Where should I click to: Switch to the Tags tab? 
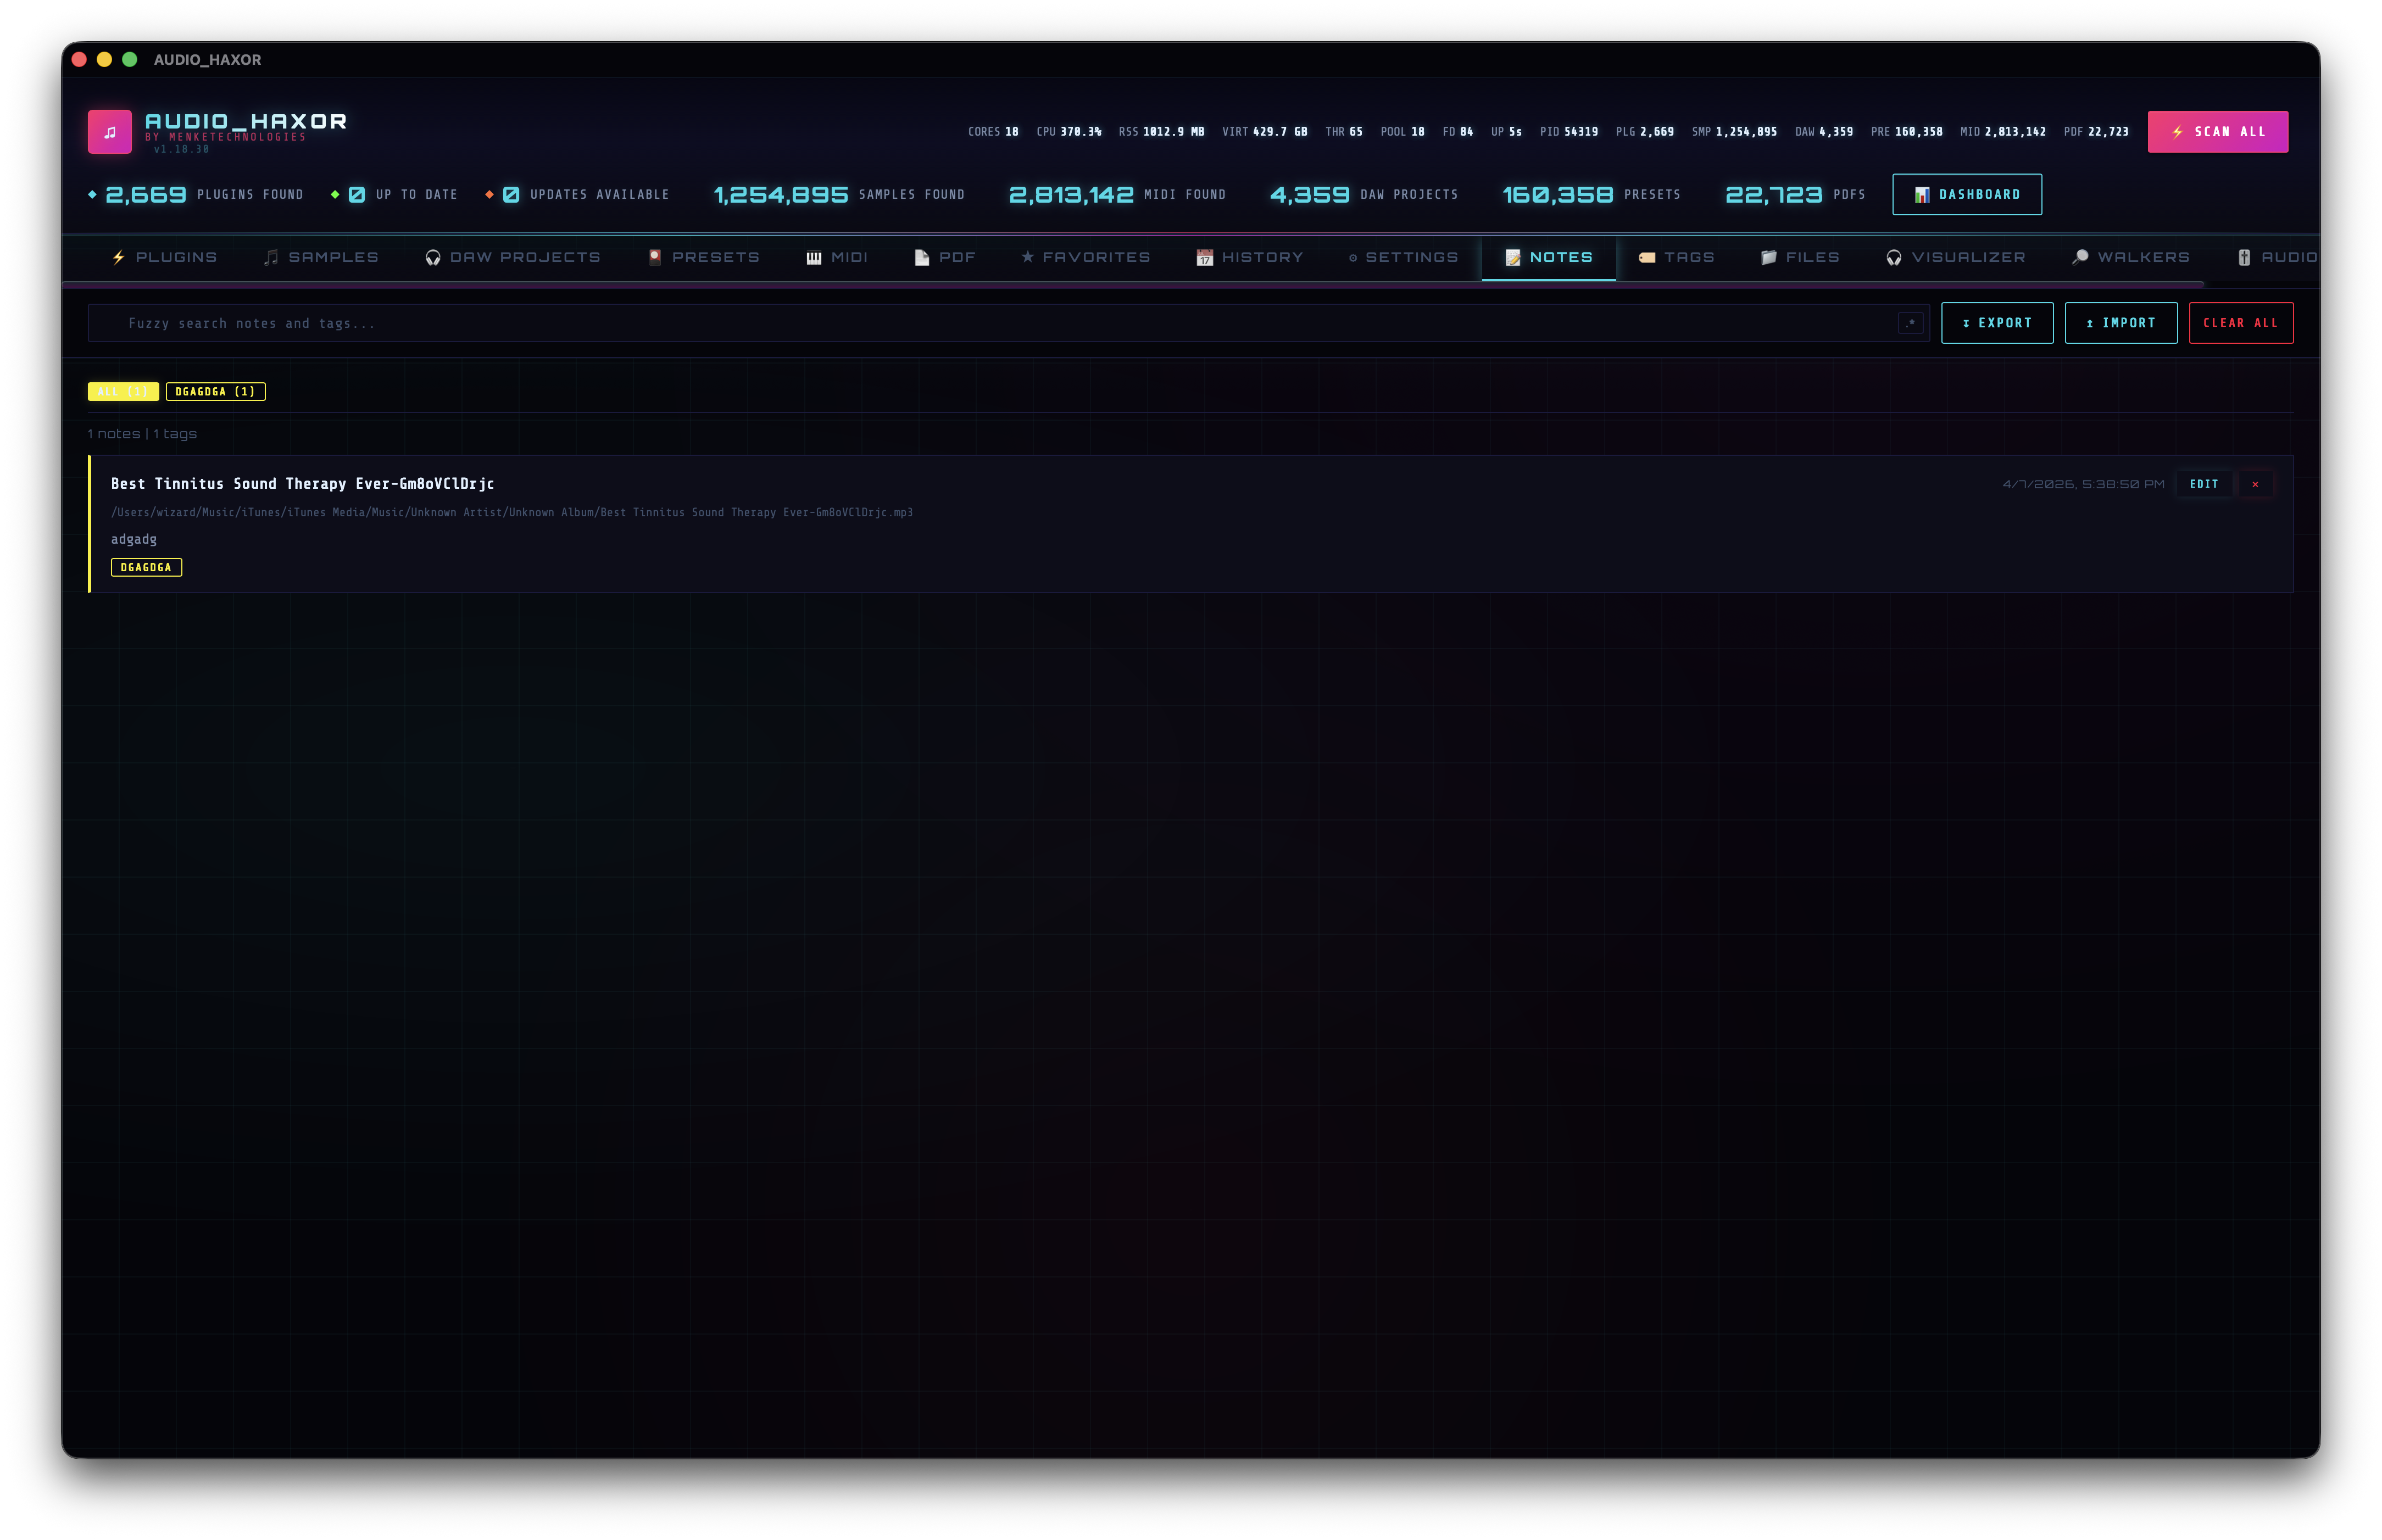pyautogui.click(x=1677, y=257)
